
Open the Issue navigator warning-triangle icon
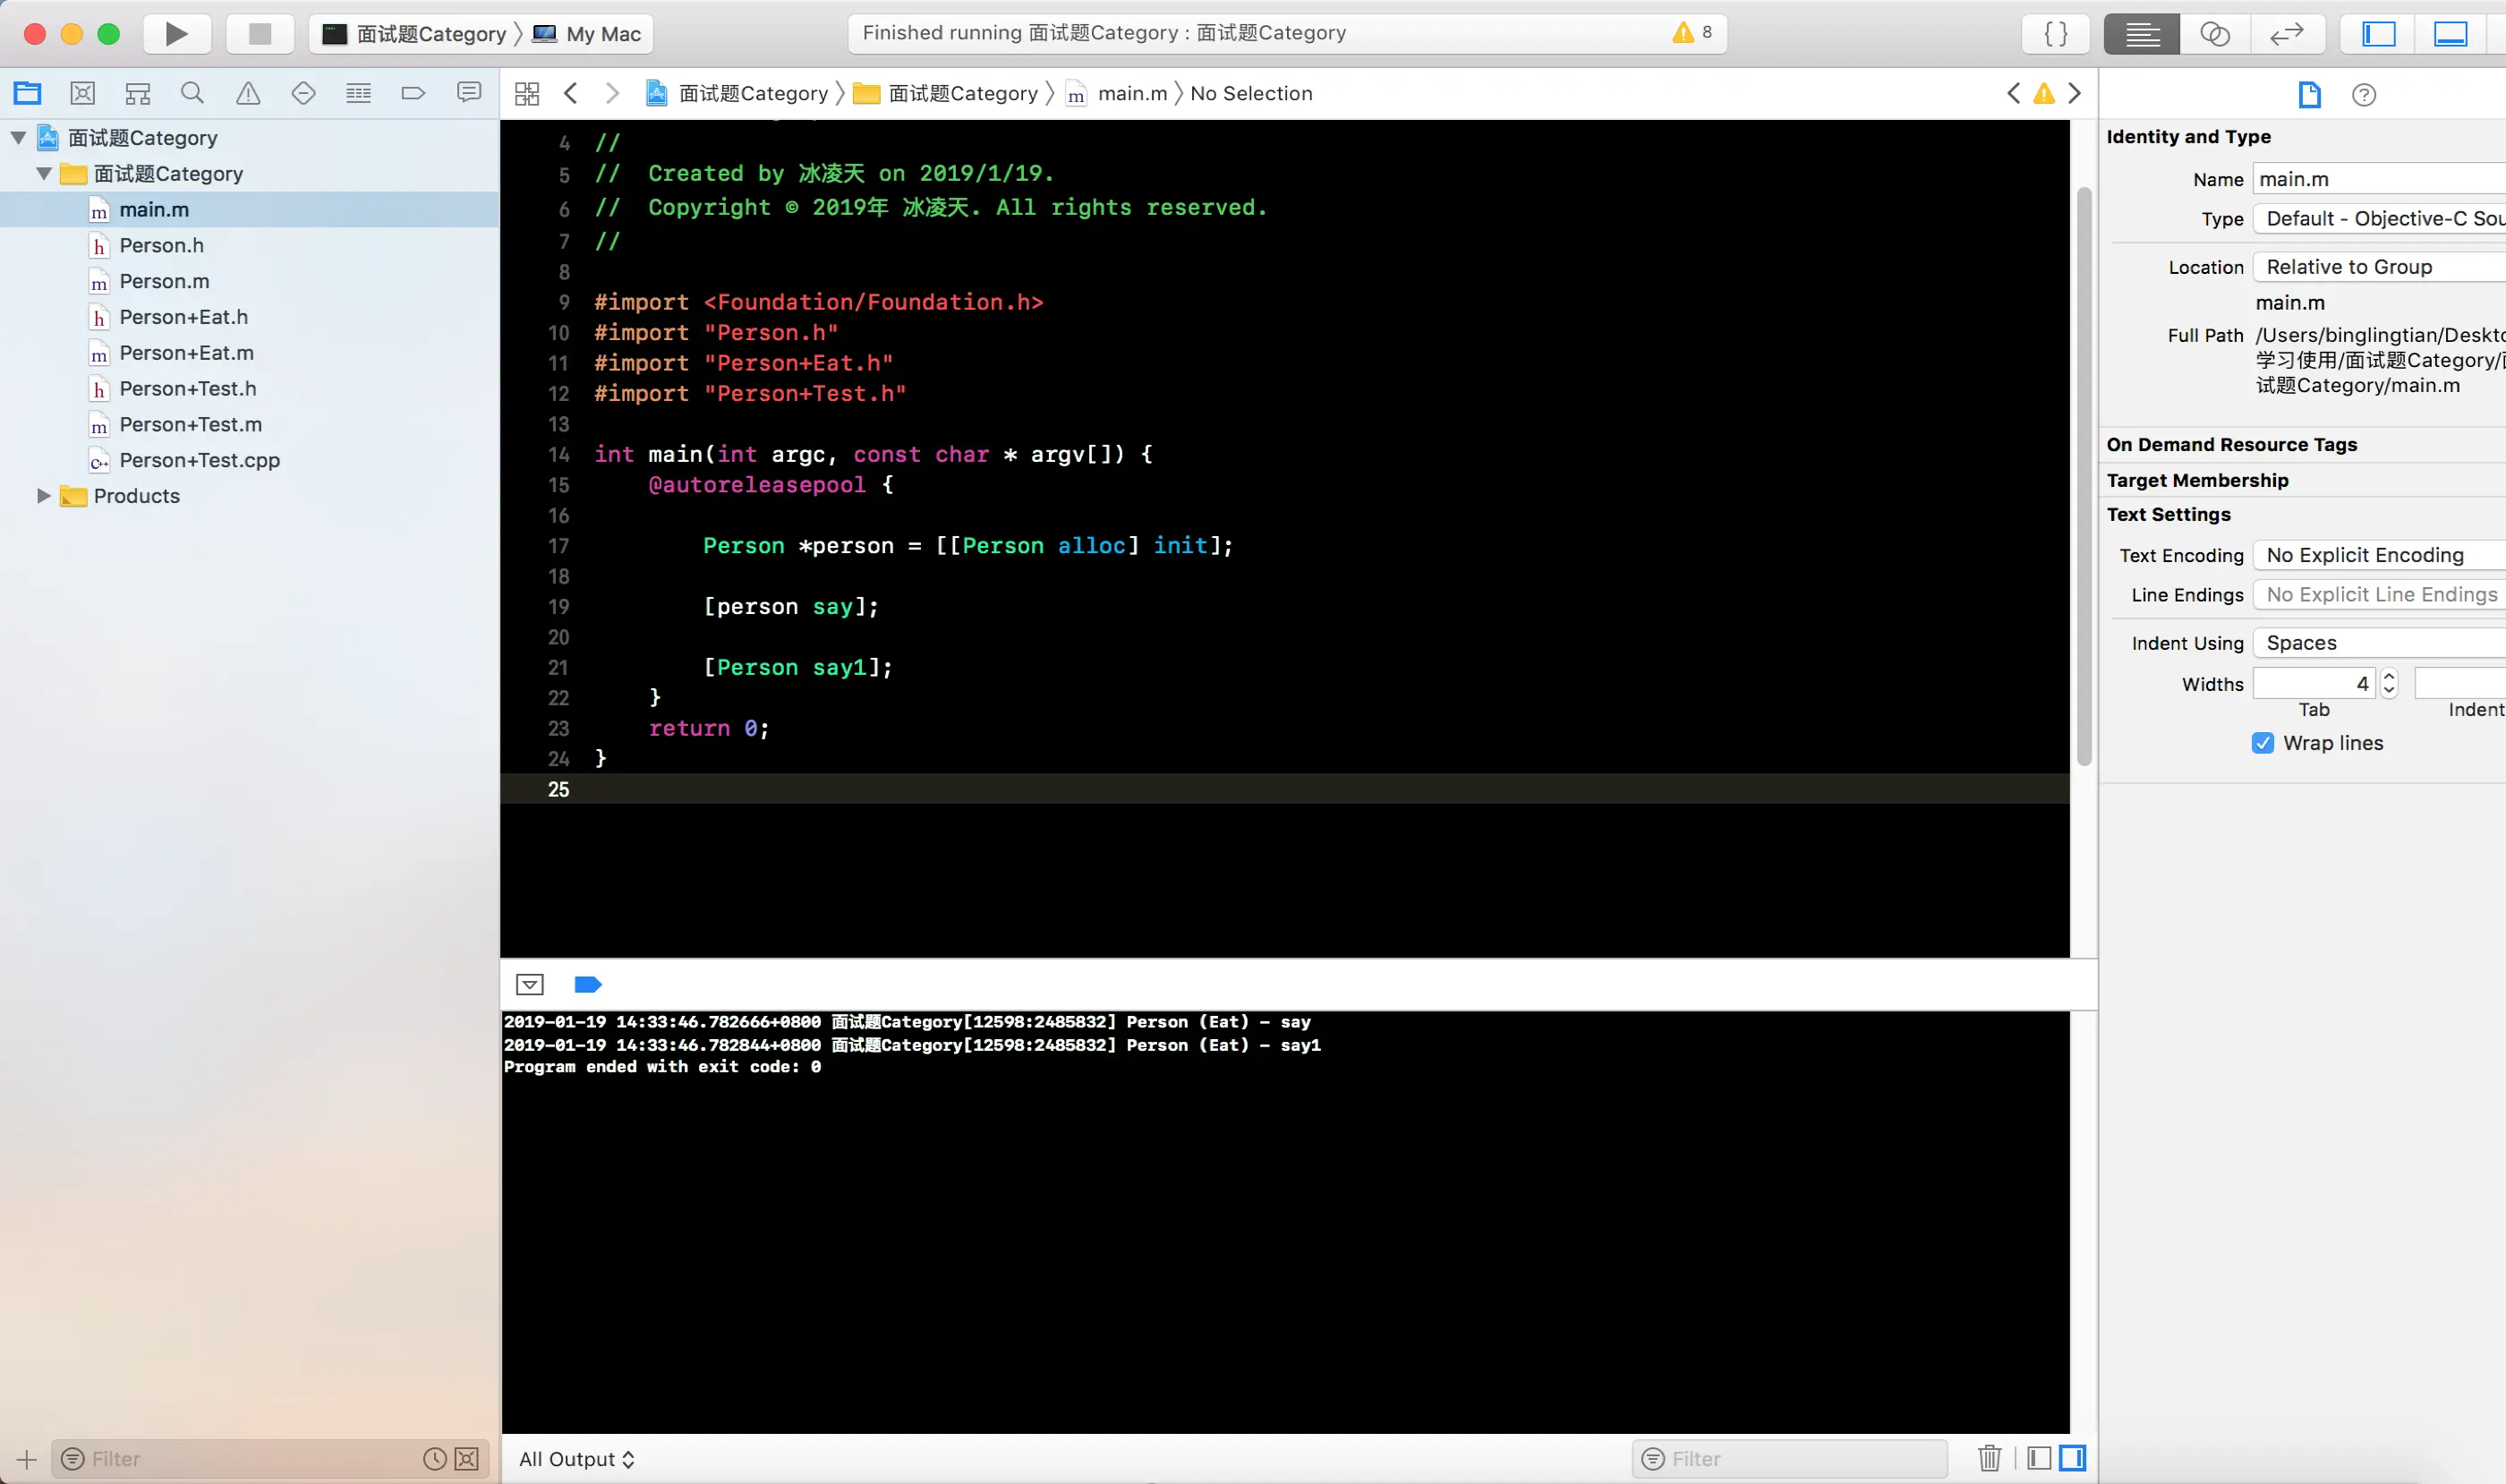[x=248, y=94]
